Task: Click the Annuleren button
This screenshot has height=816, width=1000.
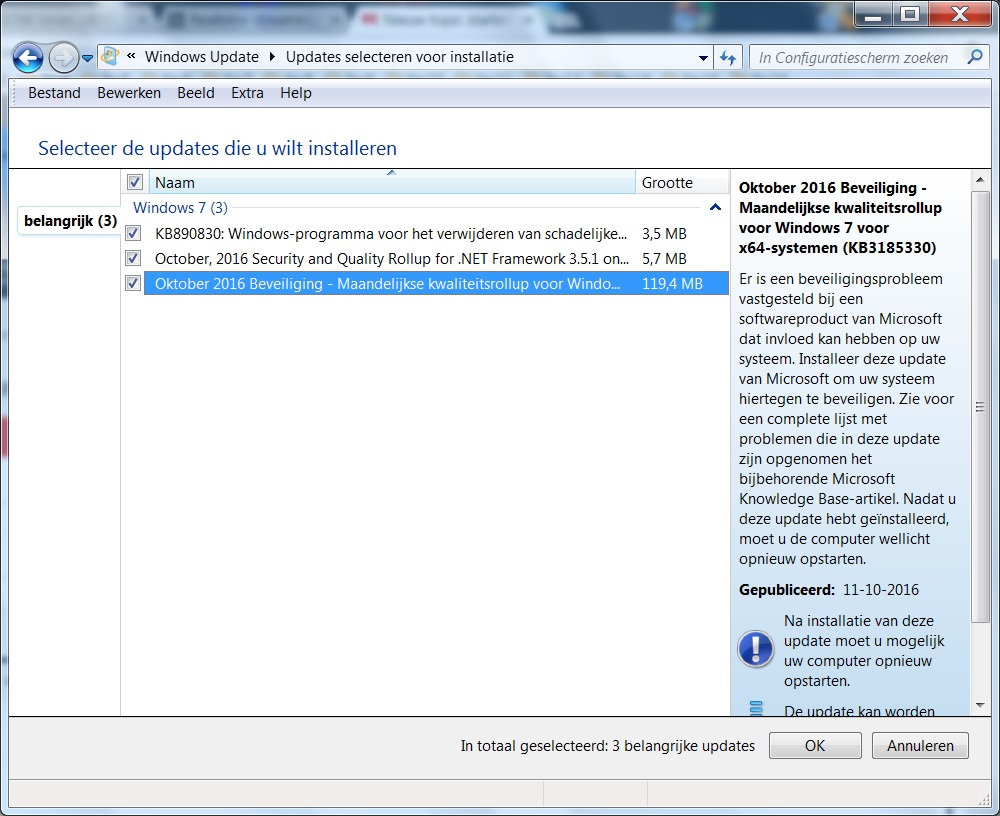Action: (920, 746)
